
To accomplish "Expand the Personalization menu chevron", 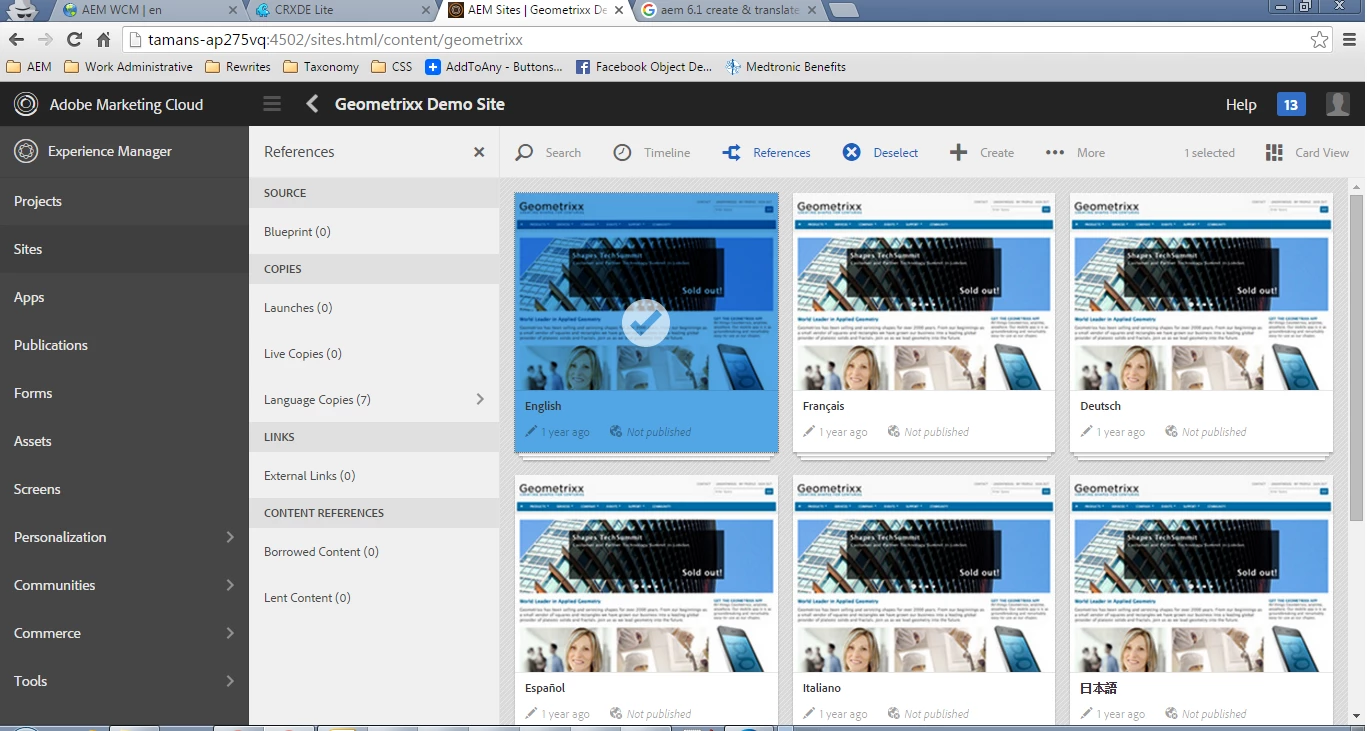I will (230, 537).
